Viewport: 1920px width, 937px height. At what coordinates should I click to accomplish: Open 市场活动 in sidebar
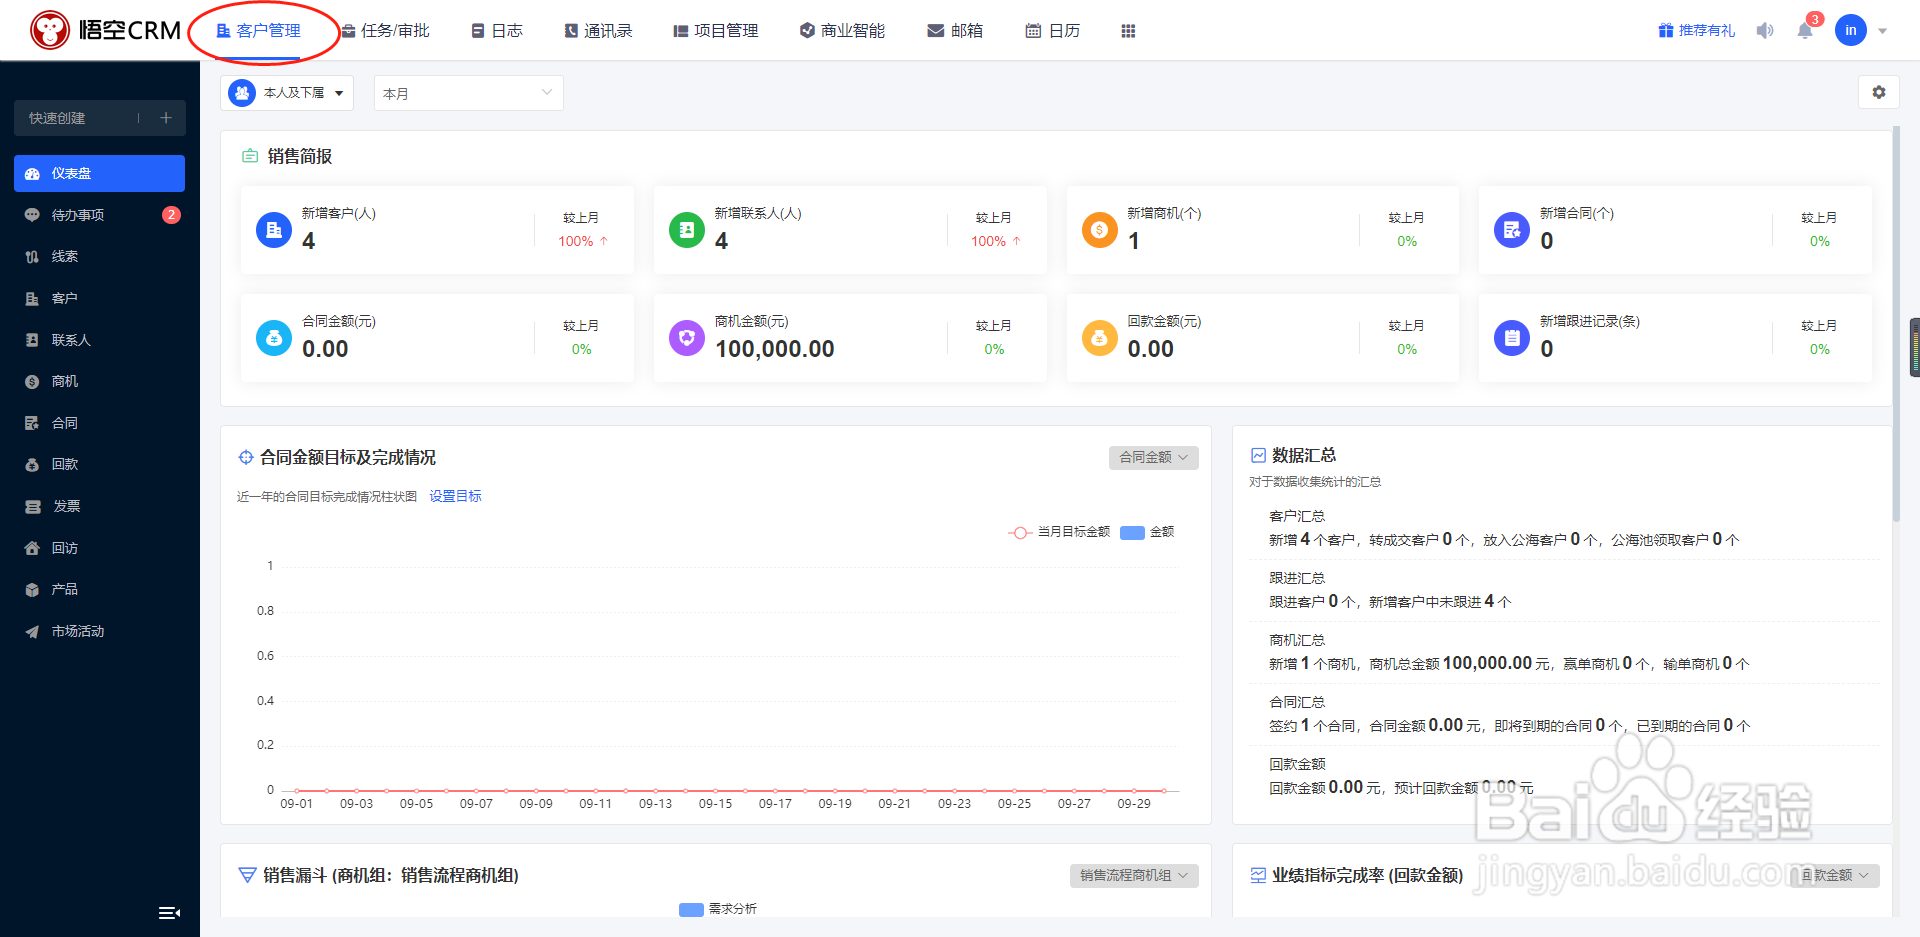tap(99, 631)
